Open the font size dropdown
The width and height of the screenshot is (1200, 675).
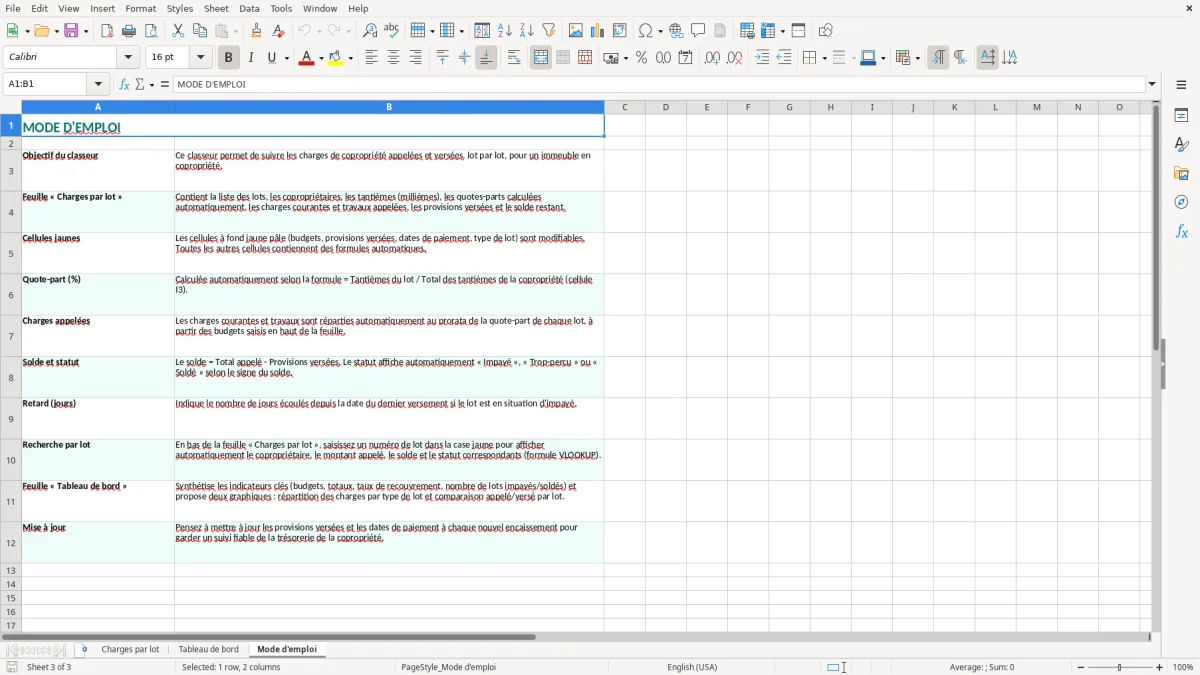(x=201, y=58)
